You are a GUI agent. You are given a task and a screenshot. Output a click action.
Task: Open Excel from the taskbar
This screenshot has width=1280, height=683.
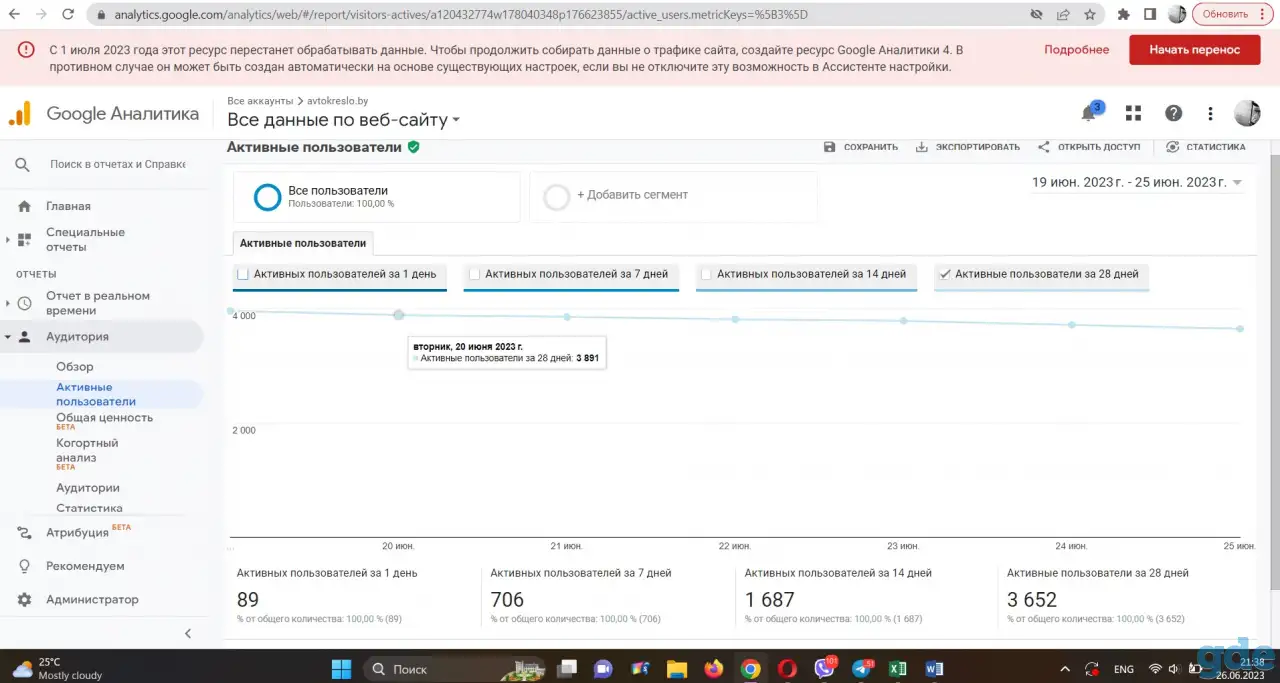tap(898, 669)
